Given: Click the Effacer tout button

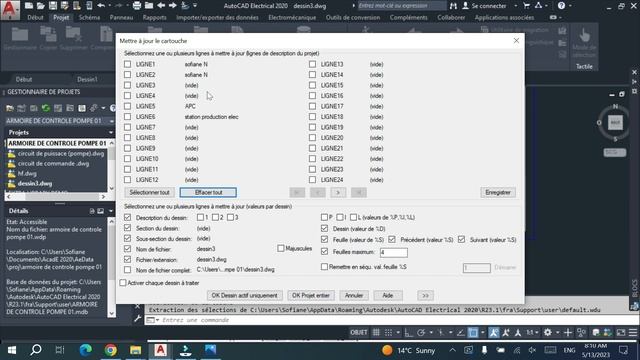Looking at the screenshot, I should (x=208, y=192).
